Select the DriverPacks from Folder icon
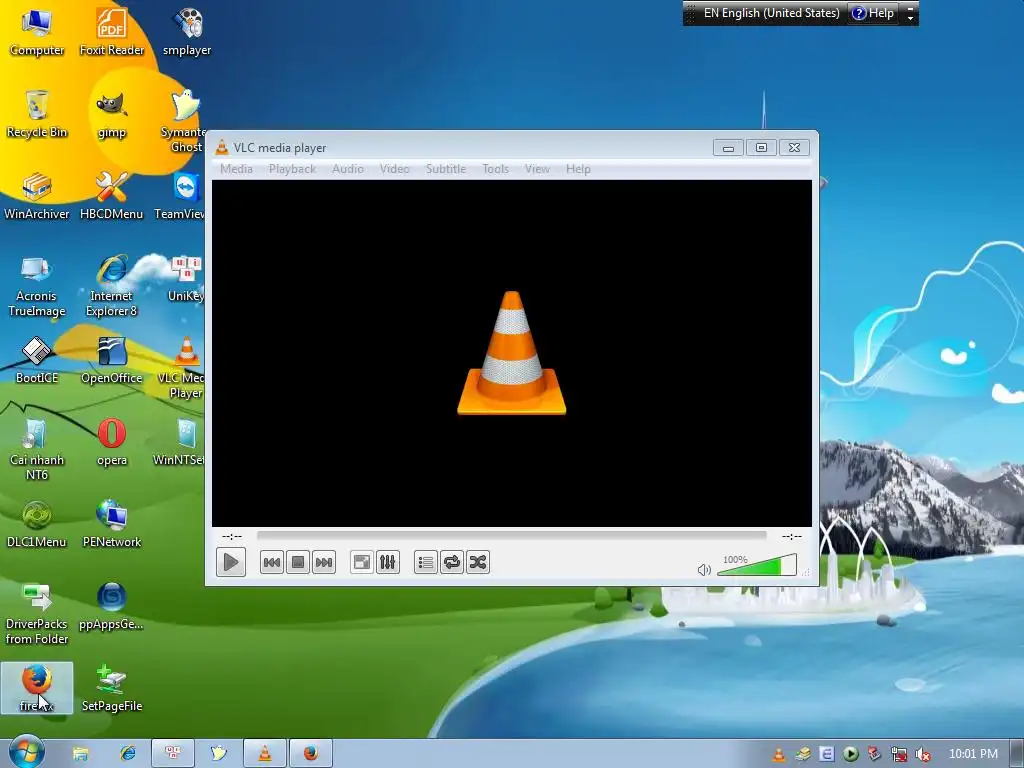1024x768 pixels. (x=37, y=614)
